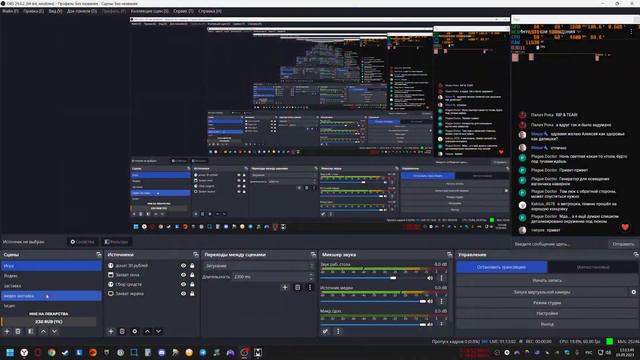Screen dimensions: 640x360
Task: Click the 'Выход' button
Action: [547, 324]
